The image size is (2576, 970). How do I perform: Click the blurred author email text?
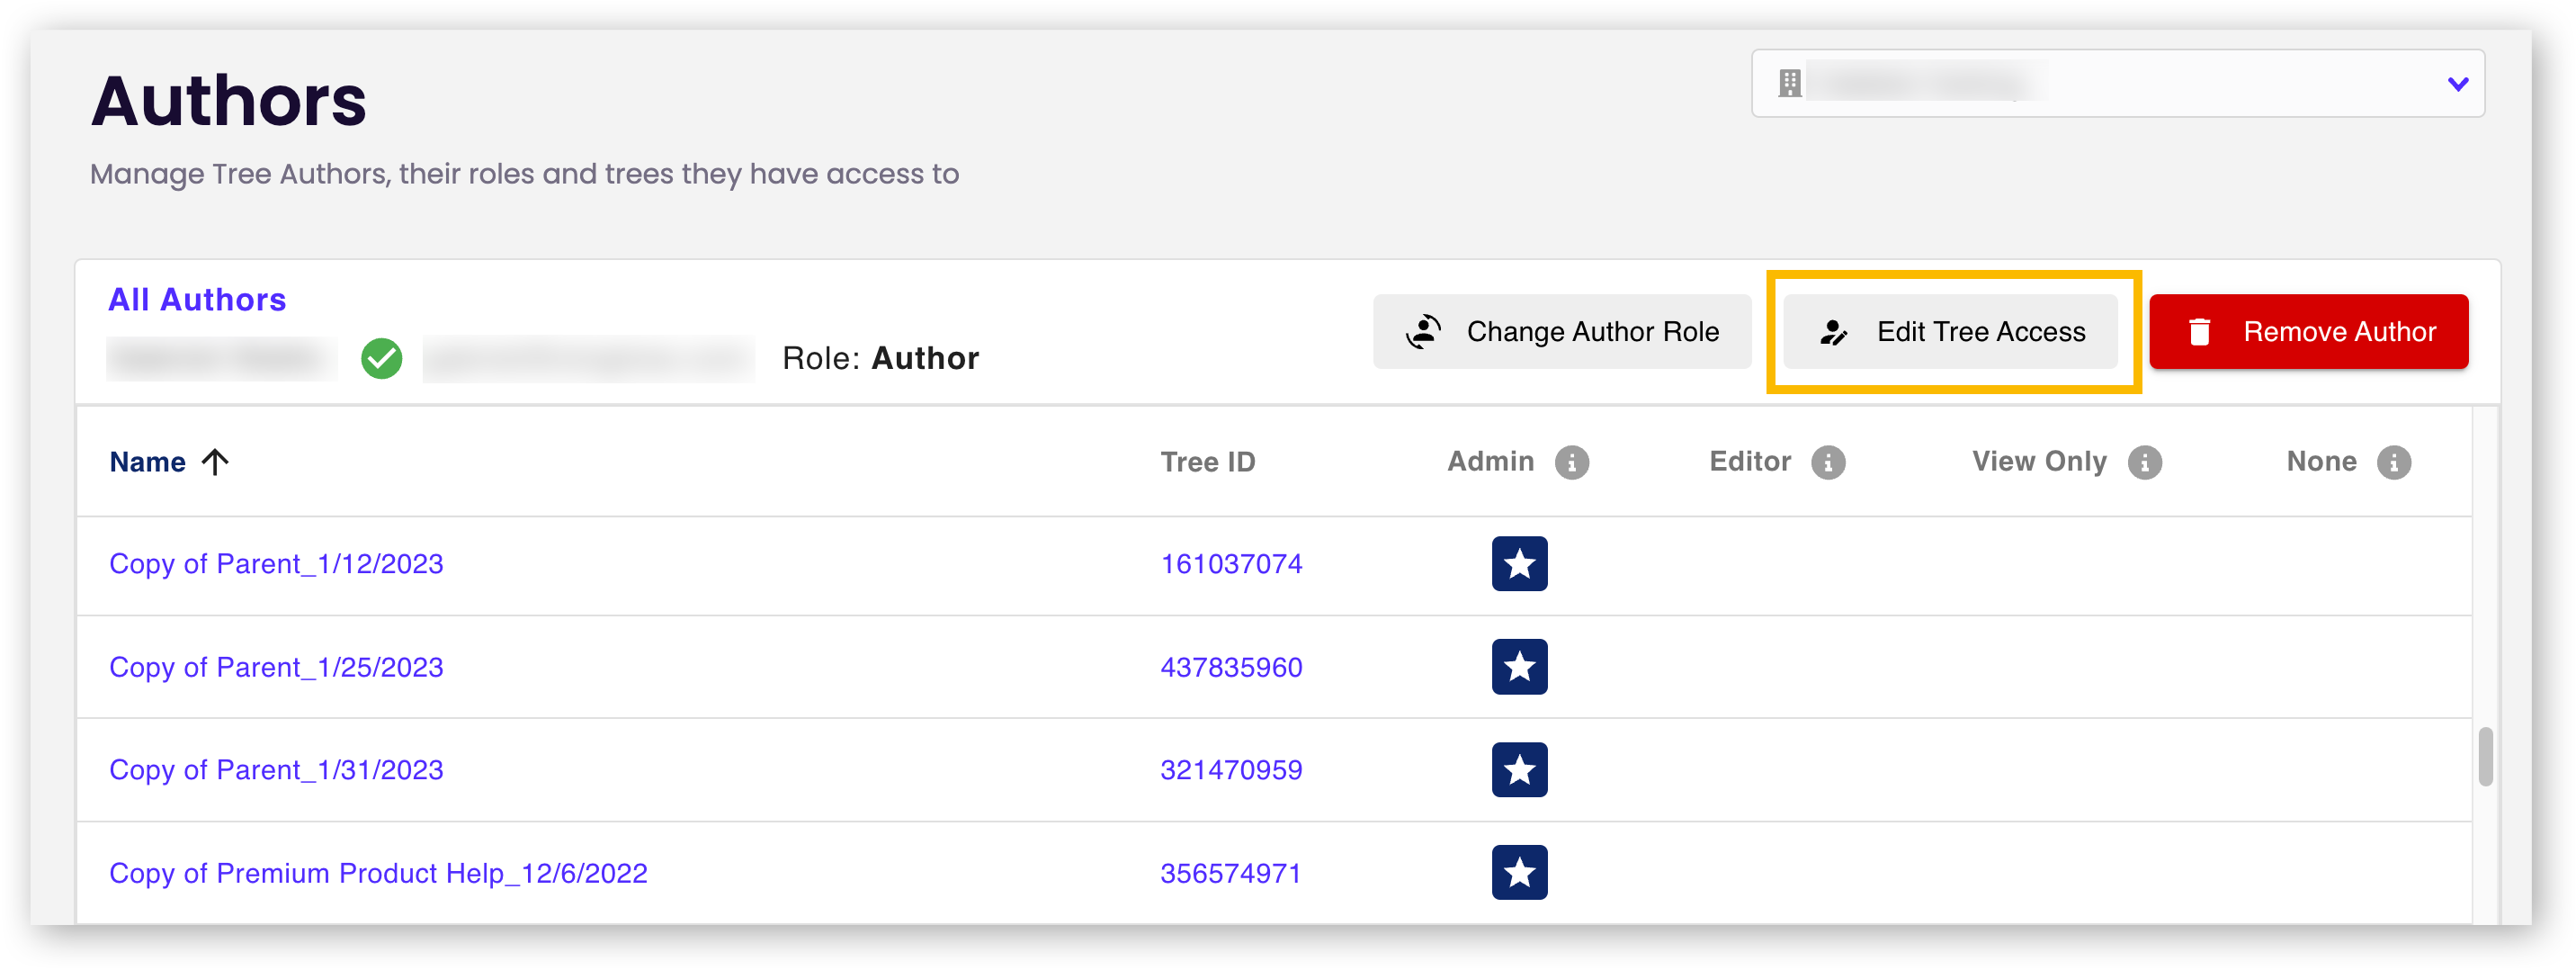(x=588, y=359)
